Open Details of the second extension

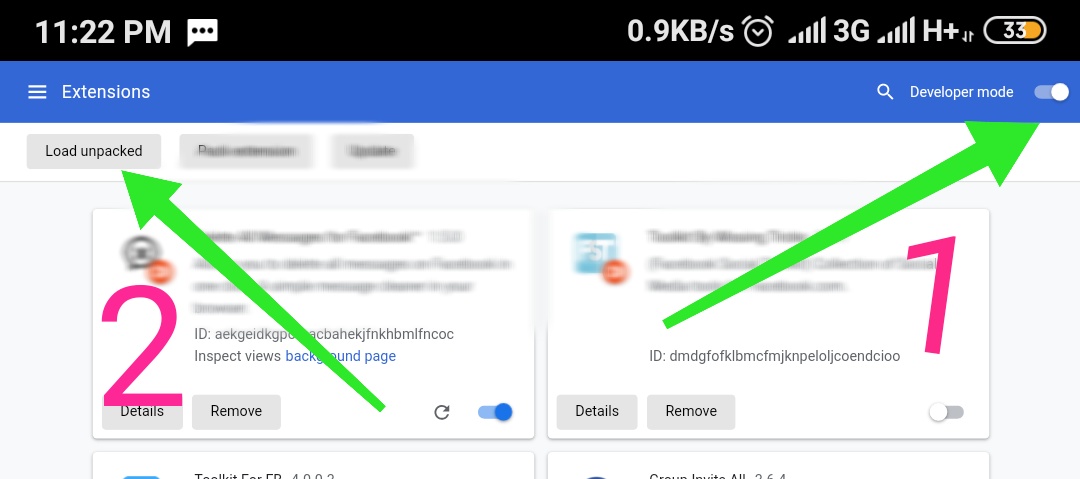597,411
